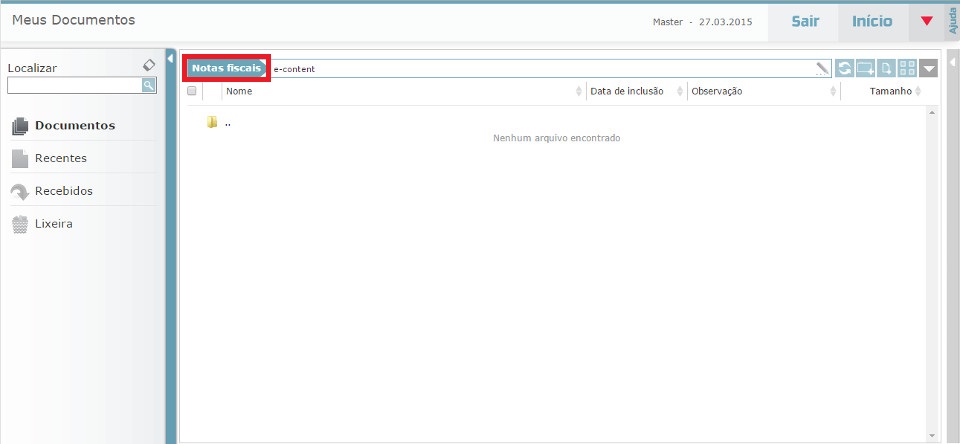The image size is (960, 444).
Task: Click the refresh folder icon
Action: (x=845, y=69)
